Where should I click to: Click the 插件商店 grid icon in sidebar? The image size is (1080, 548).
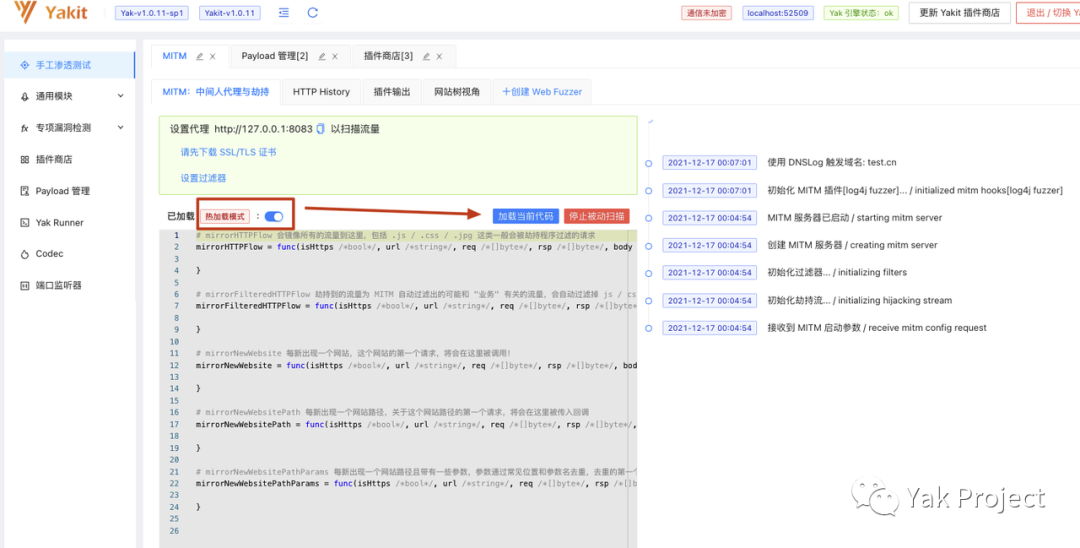click(24, 160)
